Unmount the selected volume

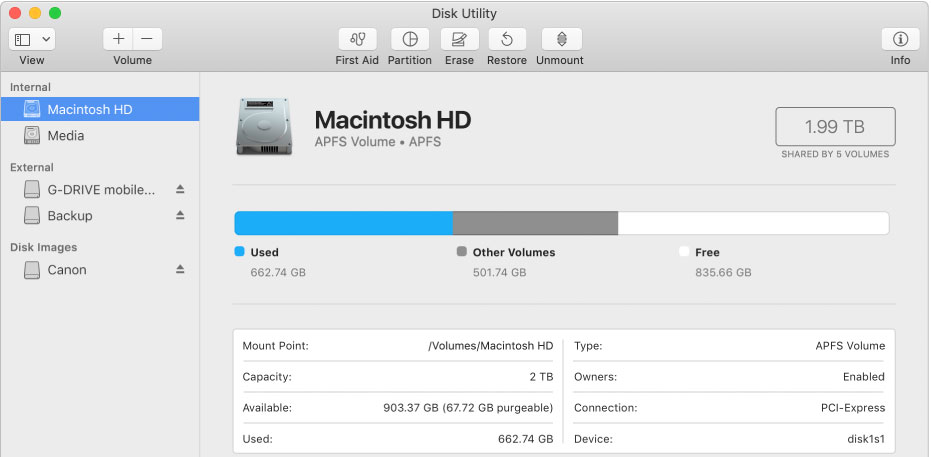pos(562,39)
